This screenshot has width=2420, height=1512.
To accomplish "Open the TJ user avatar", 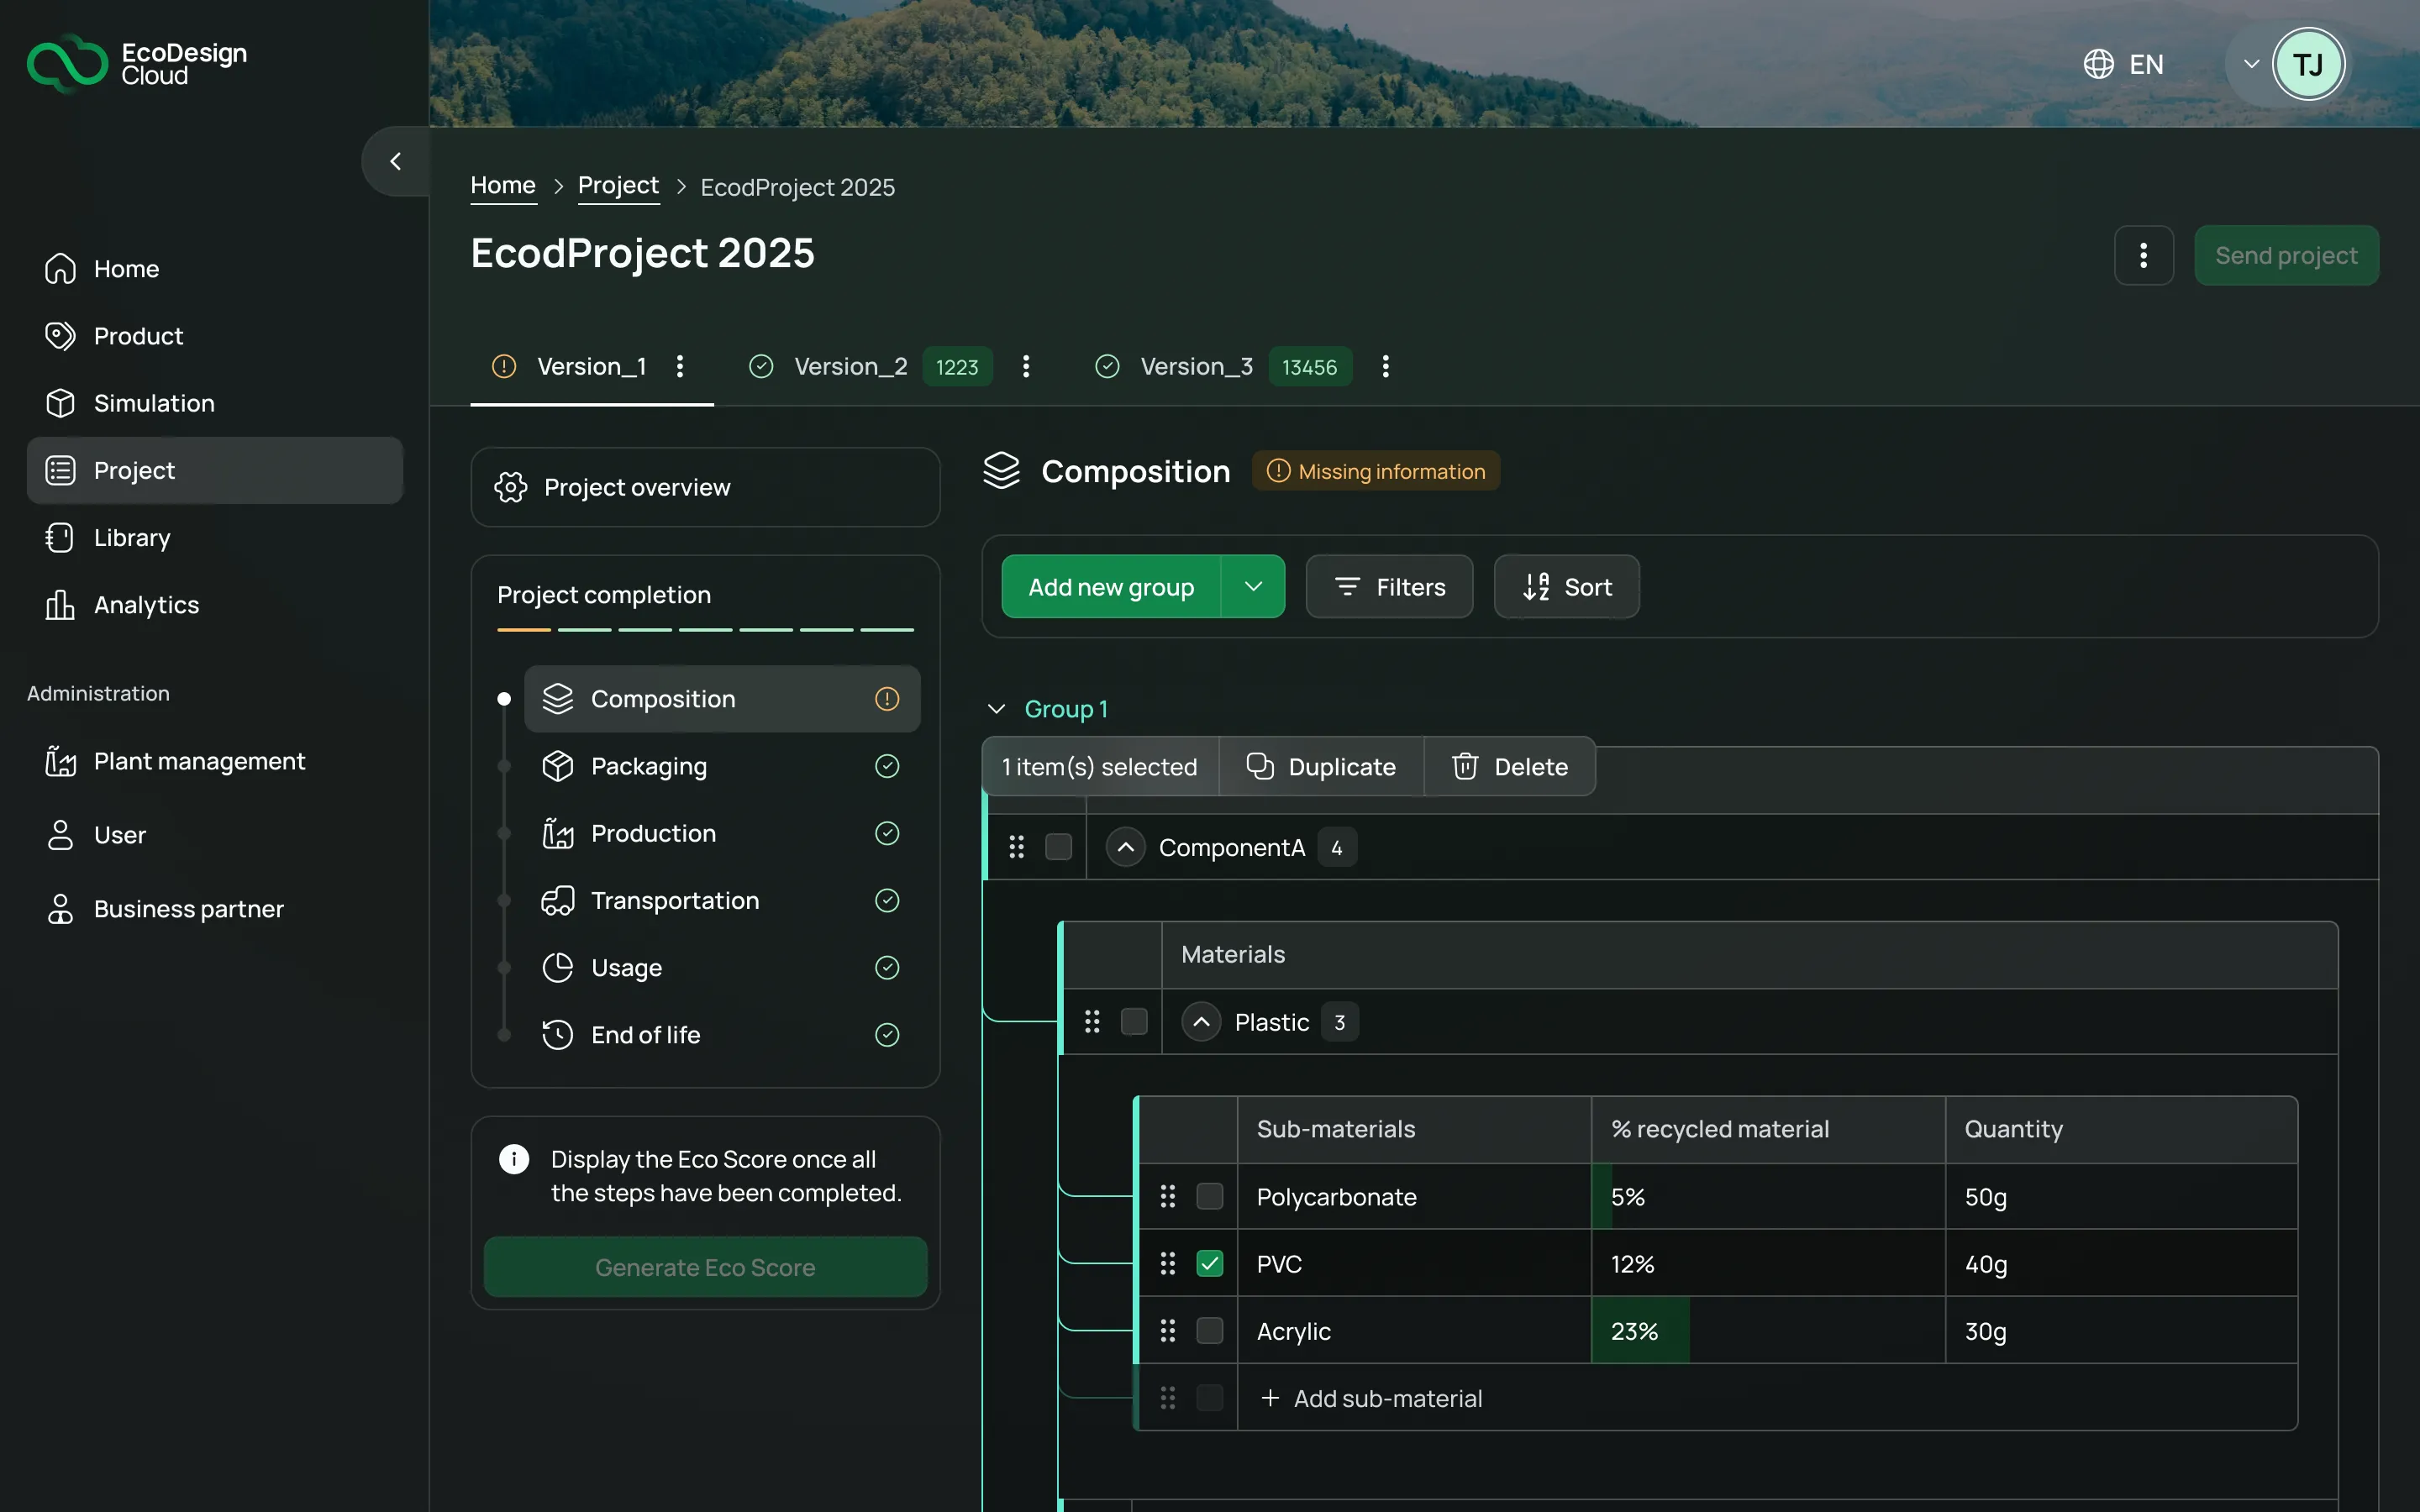I will pyautogui.click(x=2308, y=64).
